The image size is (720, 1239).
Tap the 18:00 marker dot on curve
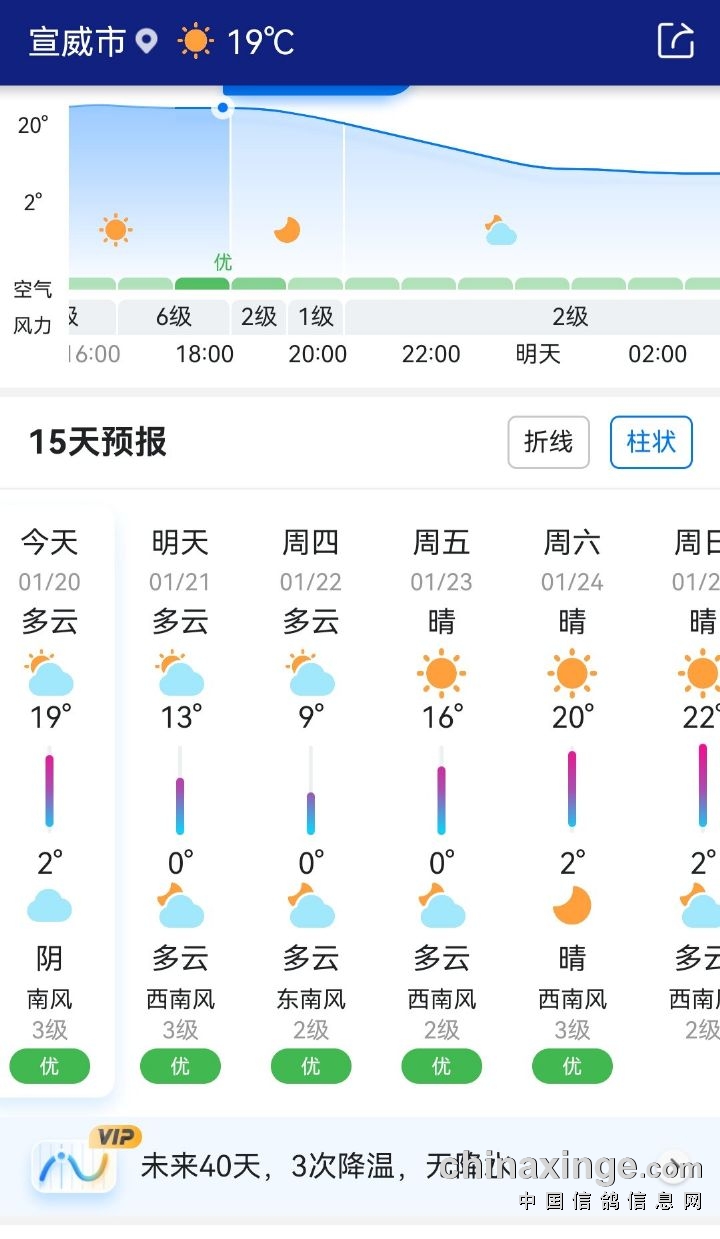tap(223, 108)
